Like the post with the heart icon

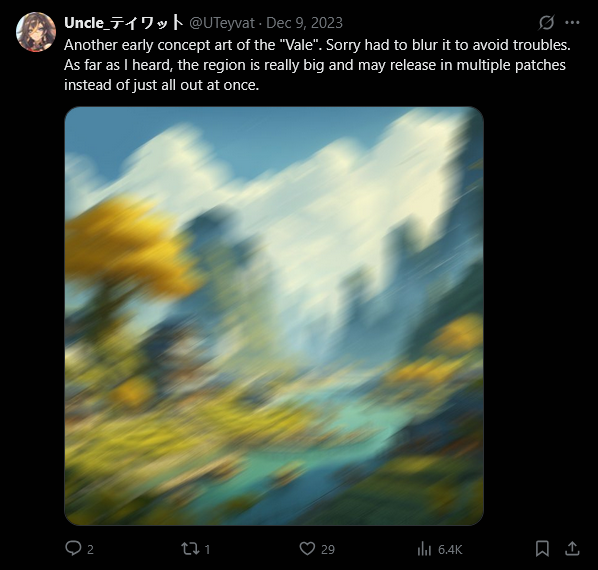(x=307, y=549)
